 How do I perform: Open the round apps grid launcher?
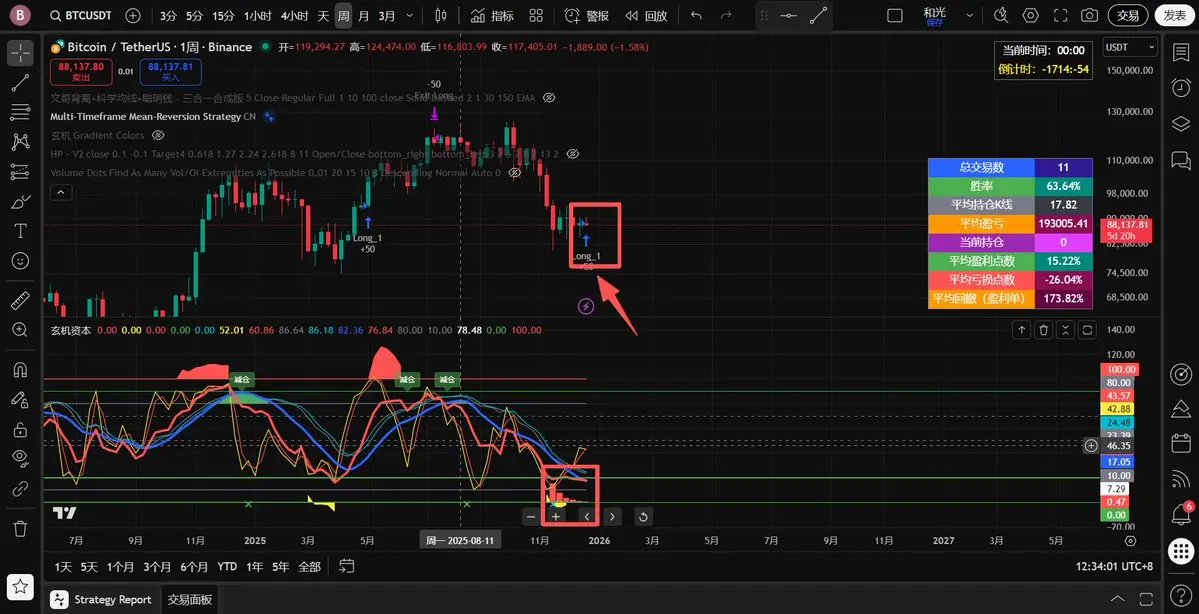click(1181, 549)
